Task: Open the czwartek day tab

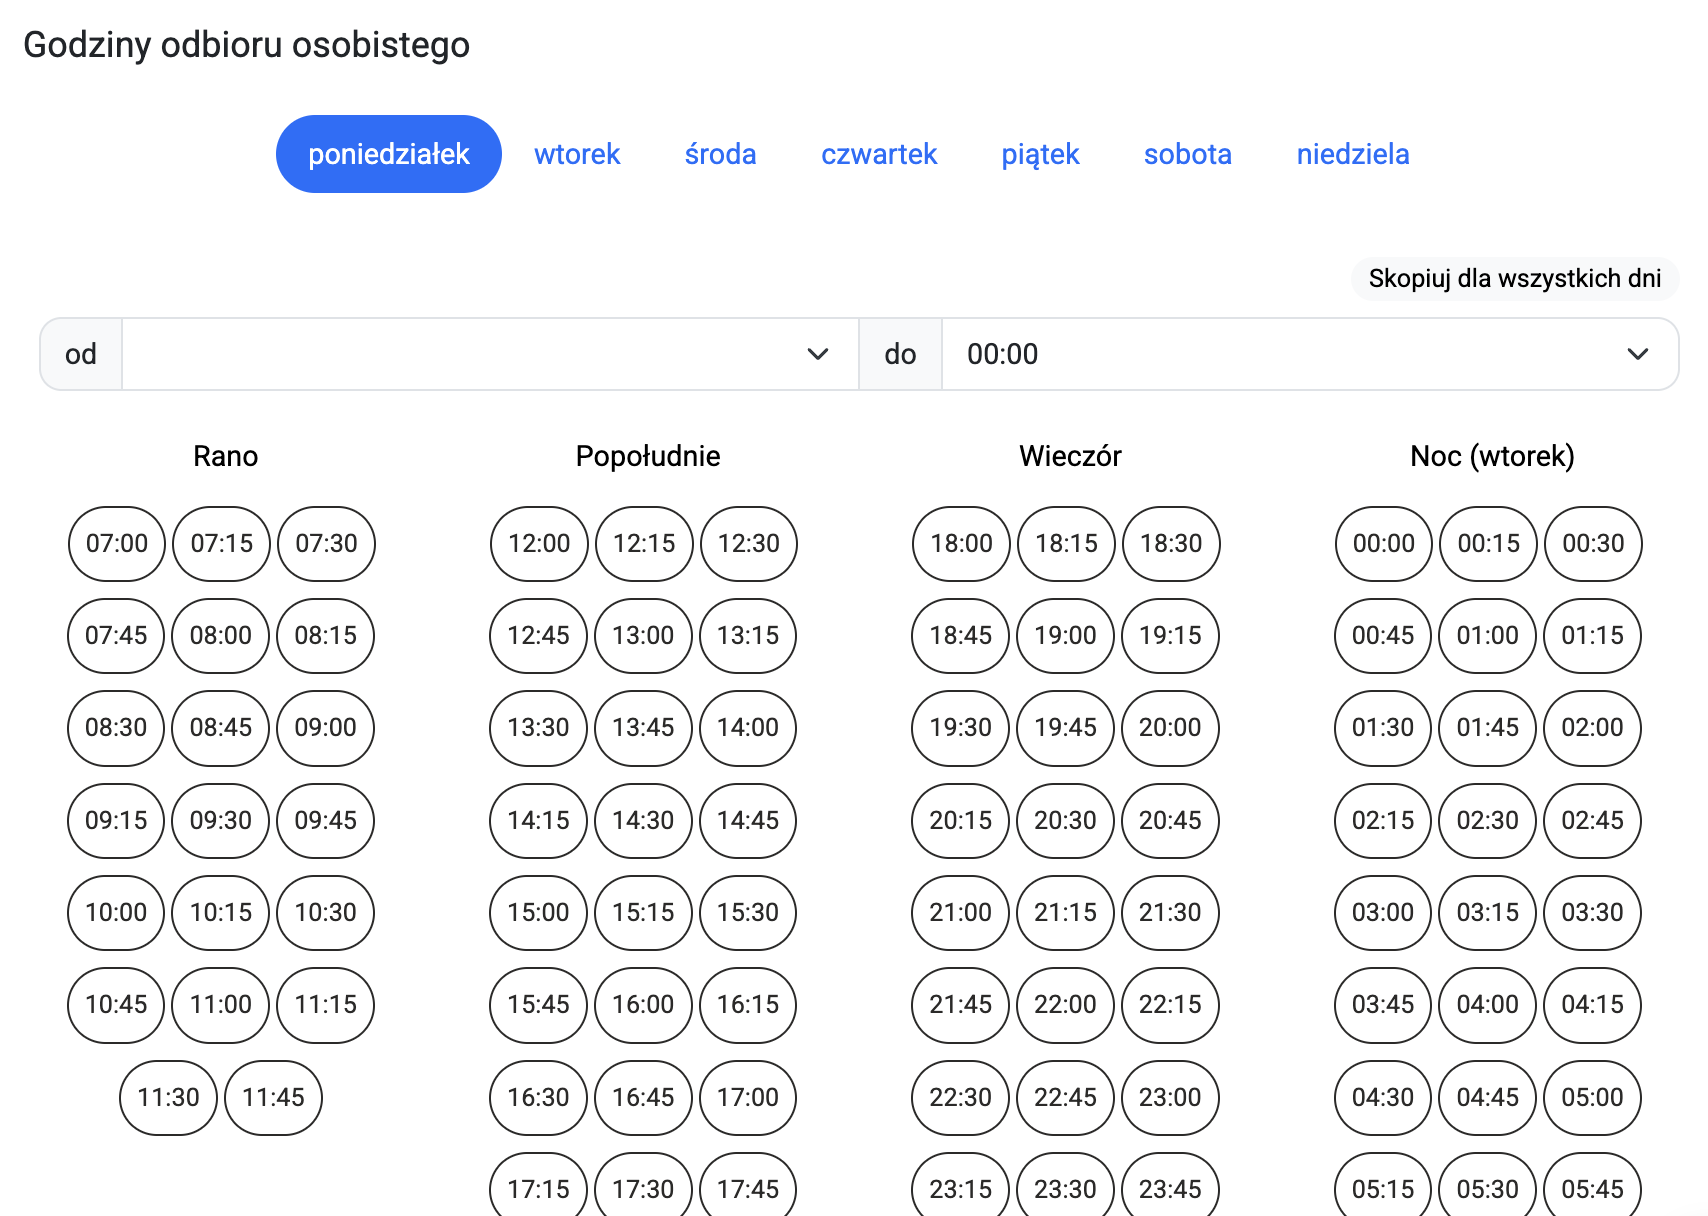Action: pyautogui.click(x=879, y=154)
